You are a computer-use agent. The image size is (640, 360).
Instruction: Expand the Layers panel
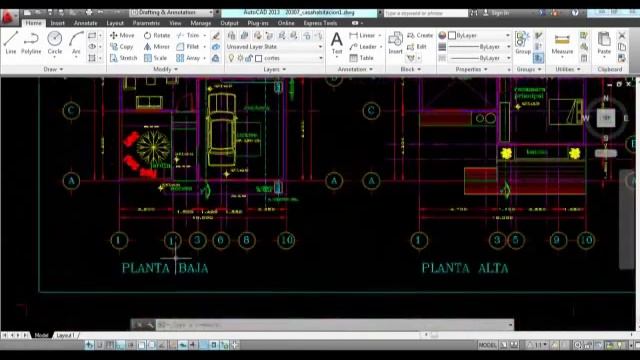(x=274, y=69)
